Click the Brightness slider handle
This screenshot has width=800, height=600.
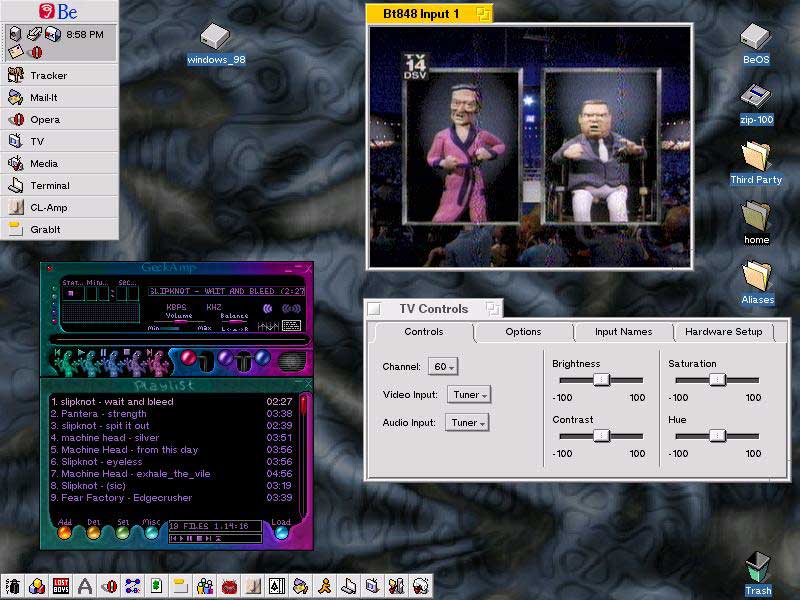point(602,380)
